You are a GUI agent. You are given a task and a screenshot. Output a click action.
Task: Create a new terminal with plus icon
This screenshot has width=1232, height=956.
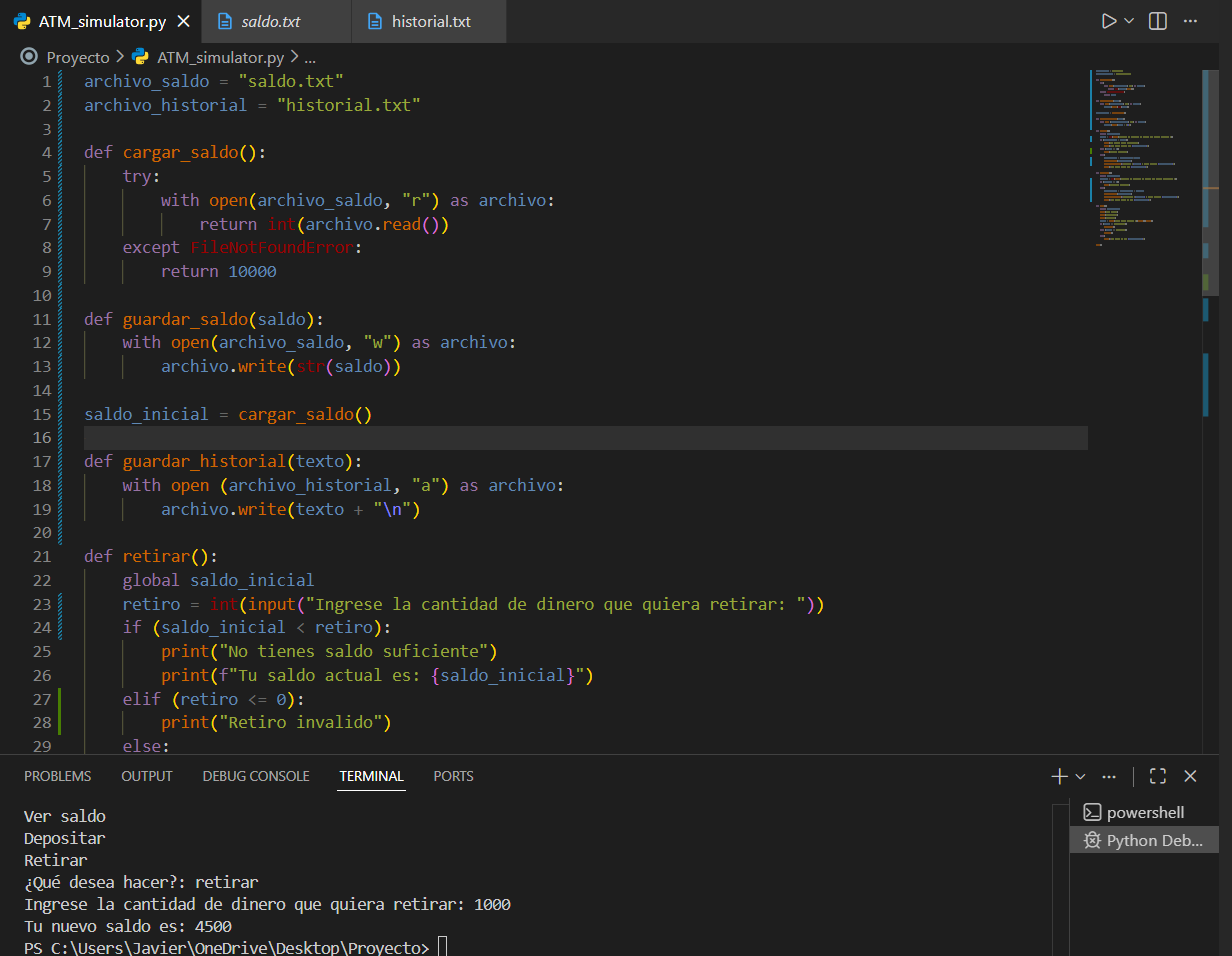1059,776
